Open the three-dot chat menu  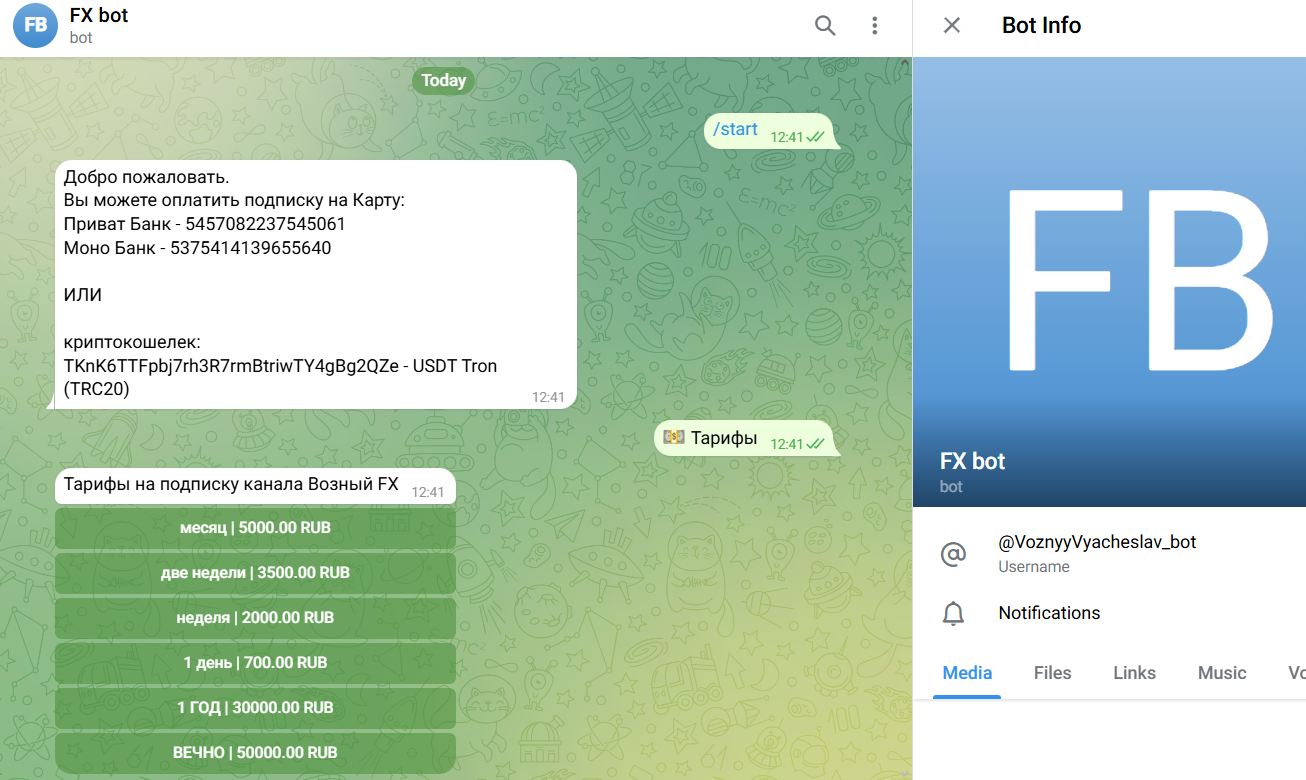pos(875,26)
